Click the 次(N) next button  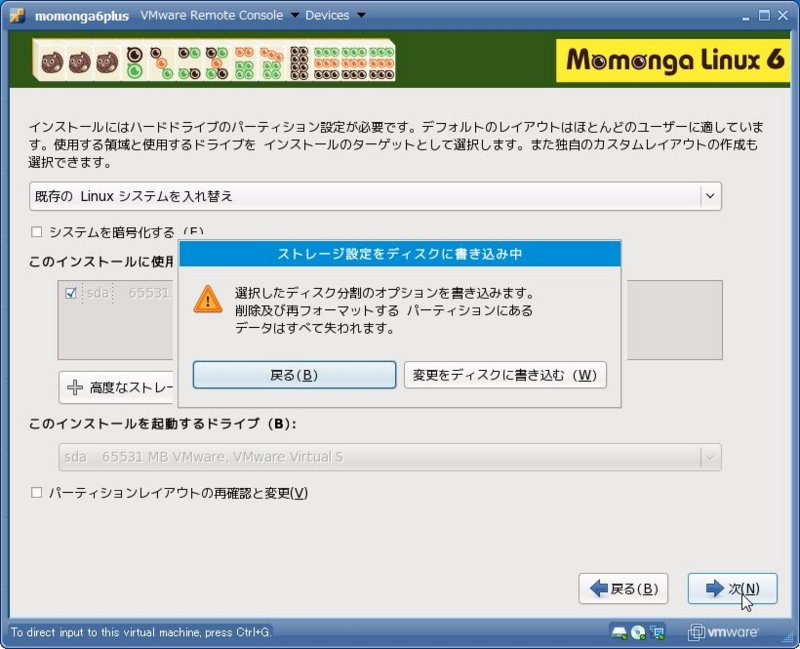click(x=733, y=589)
